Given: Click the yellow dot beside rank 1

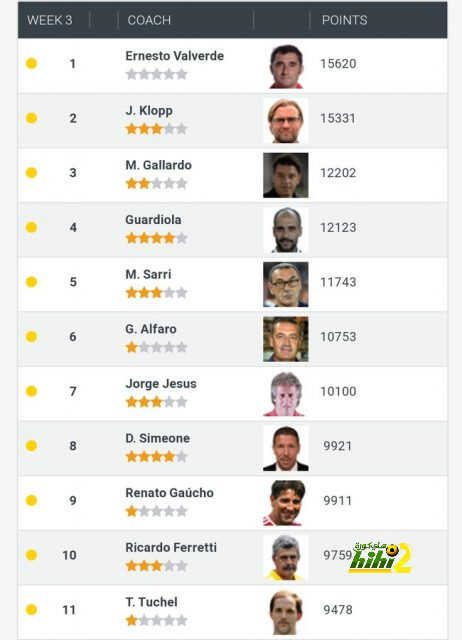Looking at the screenshot, I should pos(31,64).
